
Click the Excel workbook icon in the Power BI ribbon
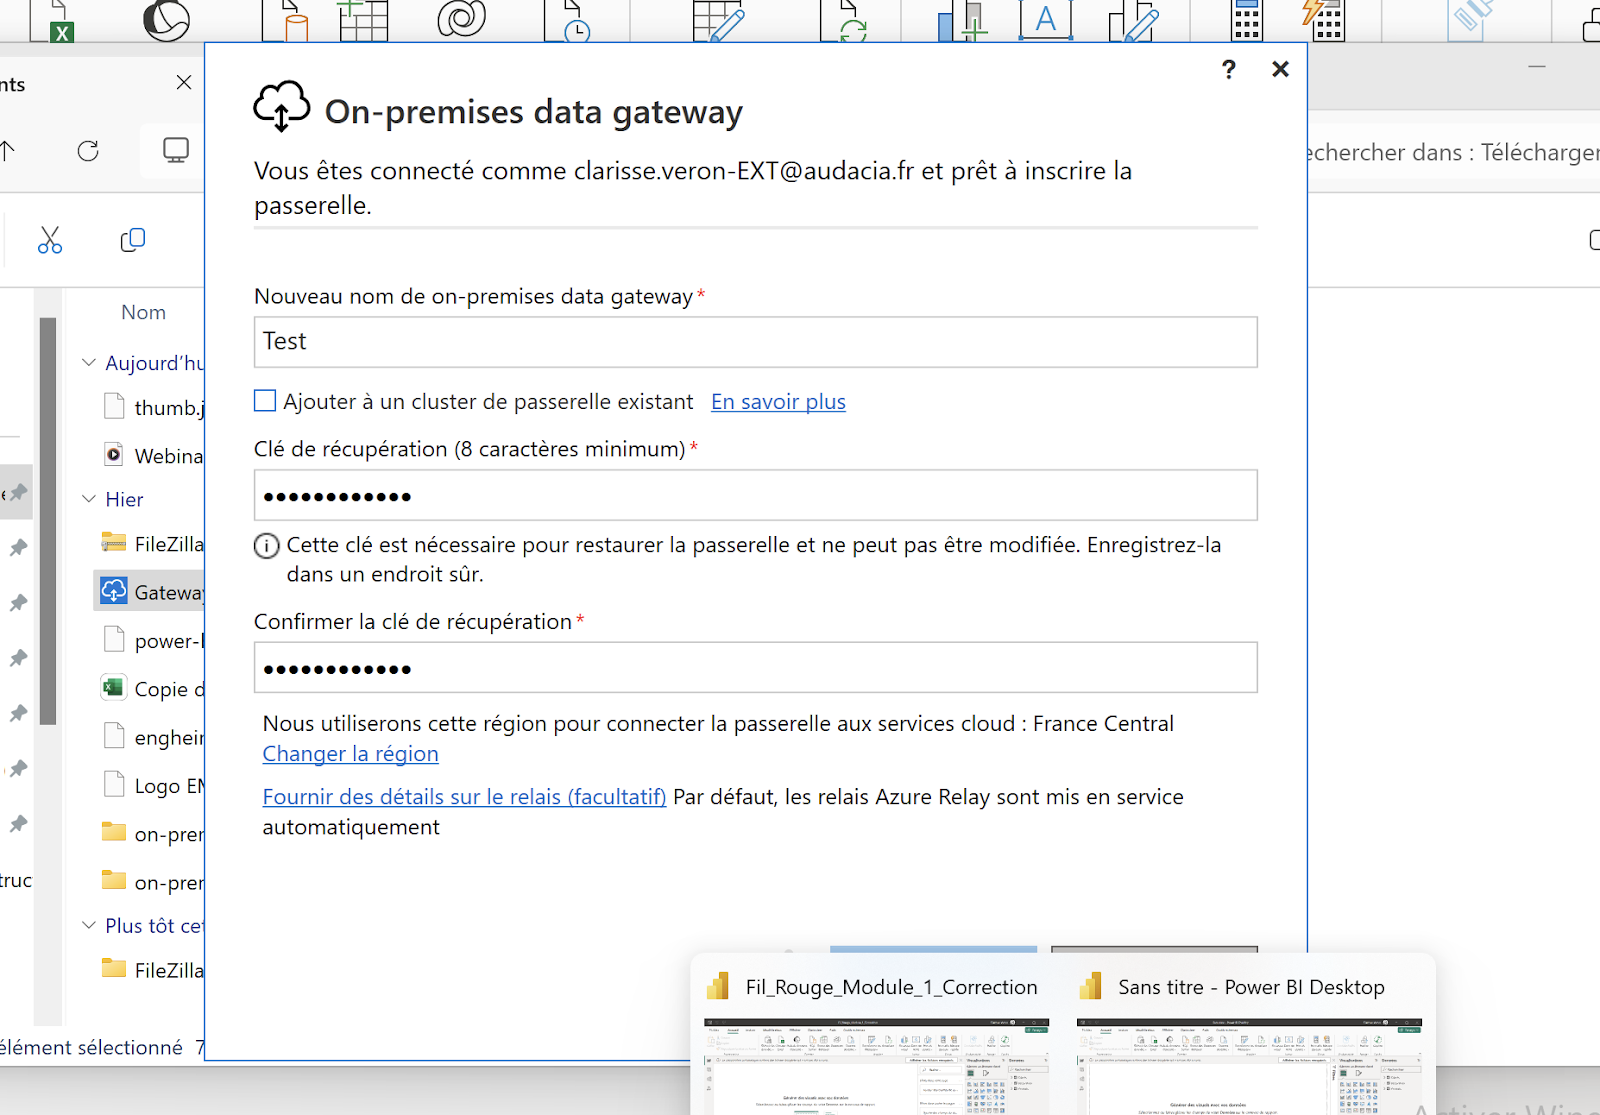(52, 21)
